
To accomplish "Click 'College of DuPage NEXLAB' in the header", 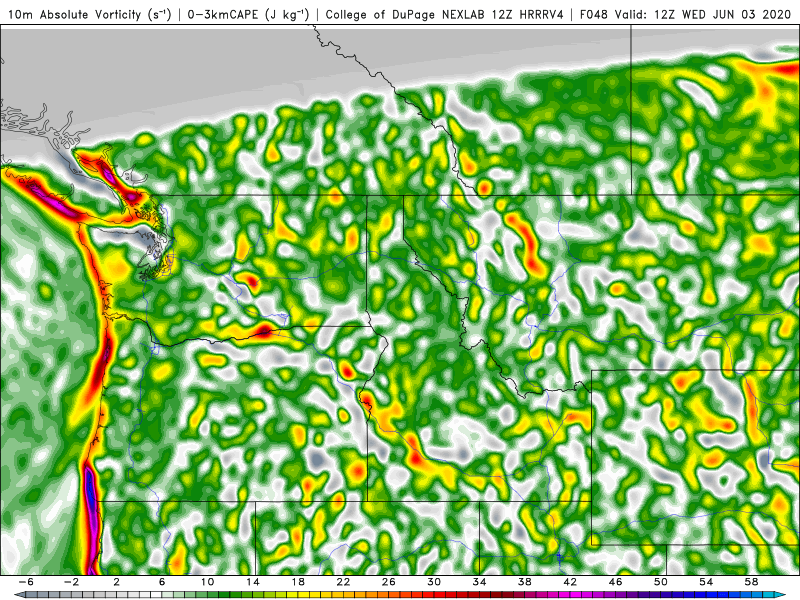I will point(406,14).
